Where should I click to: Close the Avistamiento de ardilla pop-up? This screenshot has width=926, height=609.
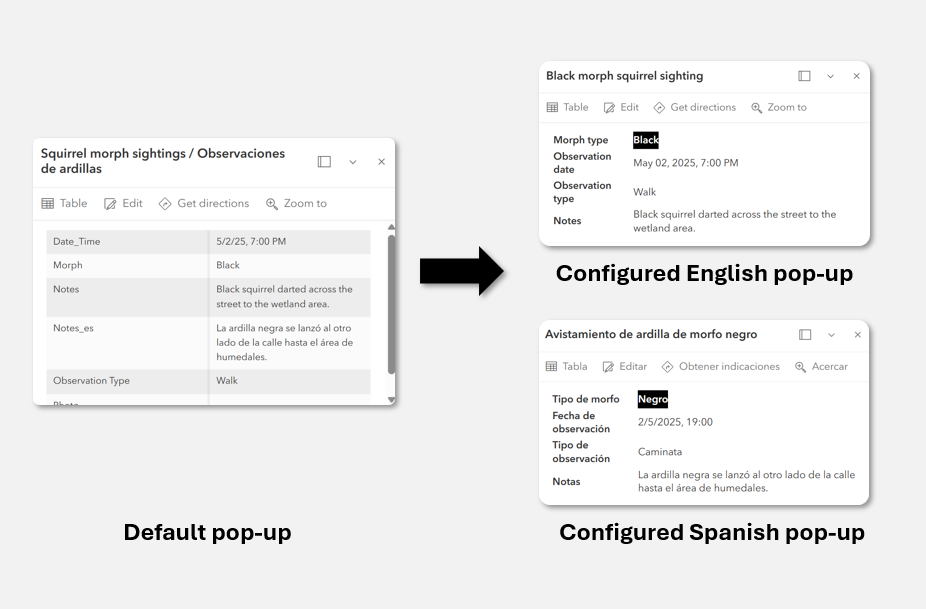(x=857, y=334)
